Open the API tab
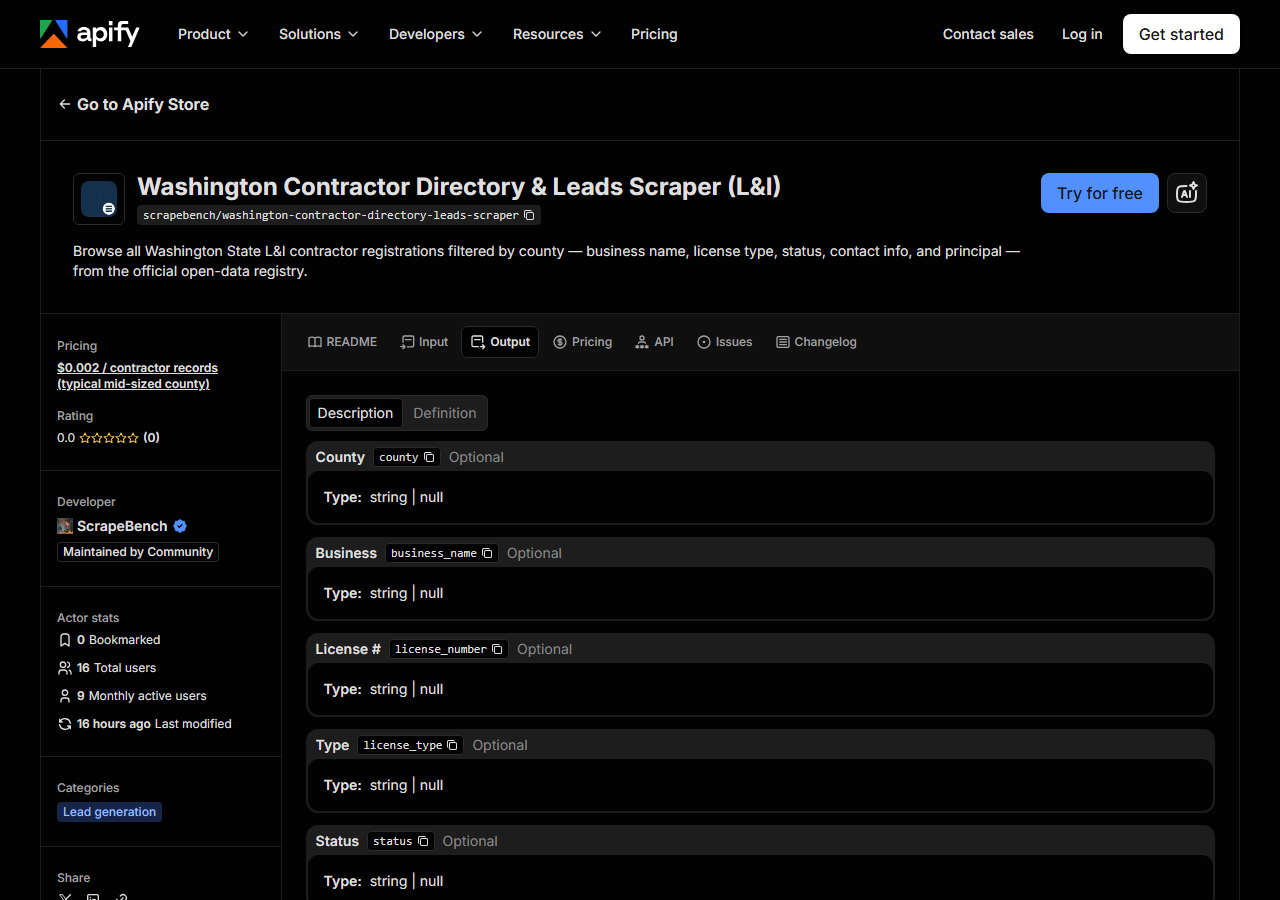The width and height of the screenshot is (1280, 900). click(x=654, y=342)
